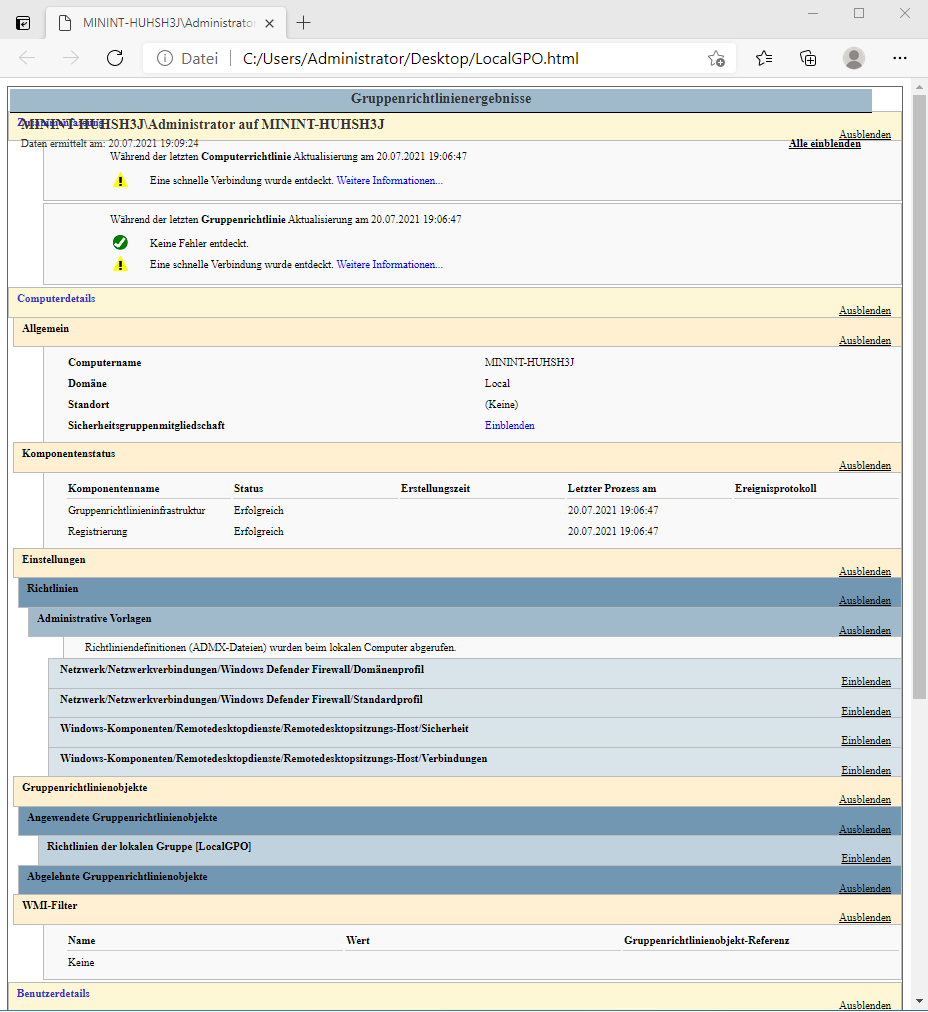Click the Gruppenrichtlinieninfrastruktur component name
This screenshot has width=928, height=1012.
pos(137,510)
